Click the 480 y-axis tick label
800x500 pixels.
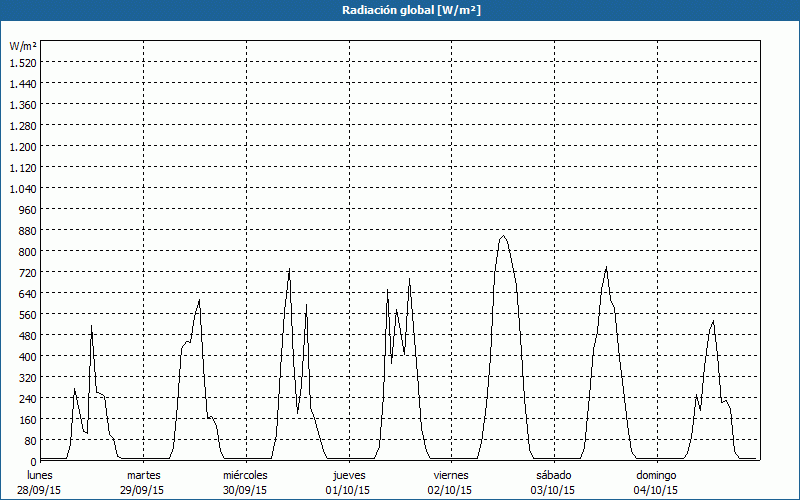tap(26, 356)
